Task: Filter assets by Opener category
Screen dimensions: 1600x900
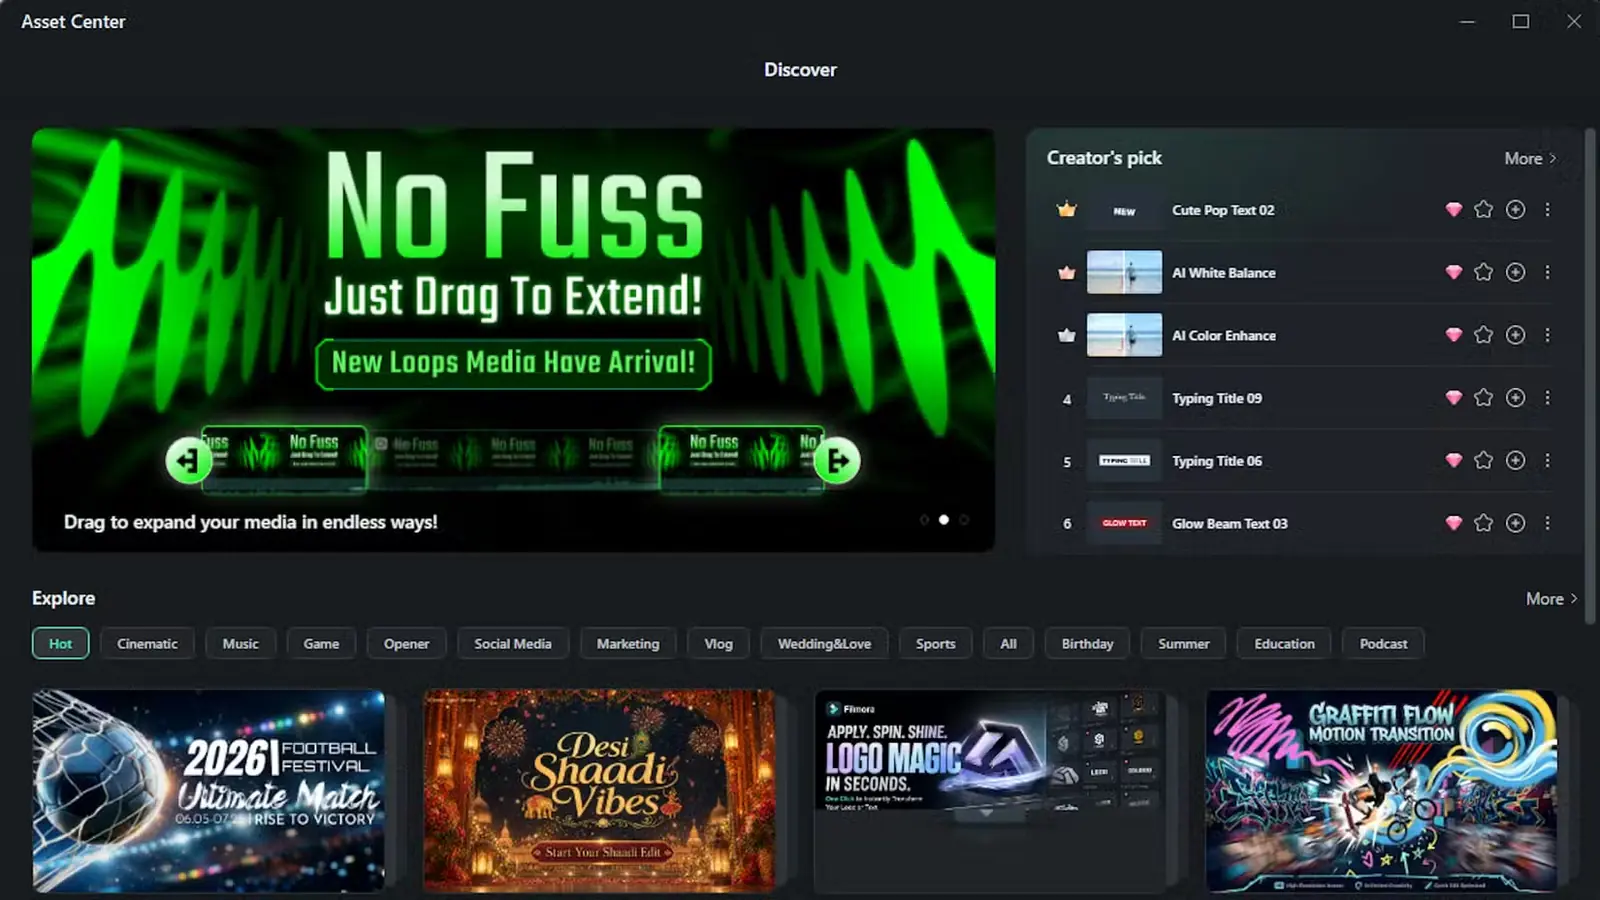Action: tap(406, 643)
